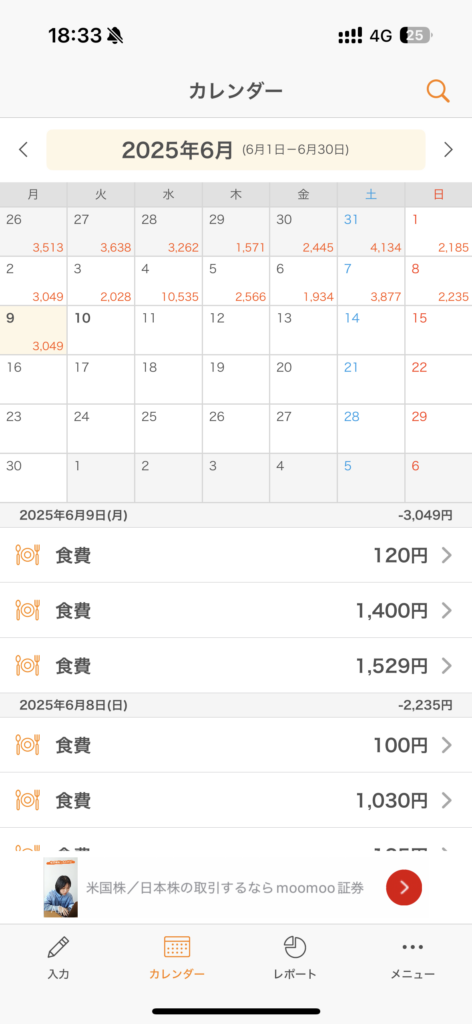
Task: Select June 4 with 10,535 spending
Action: (168, 281)
